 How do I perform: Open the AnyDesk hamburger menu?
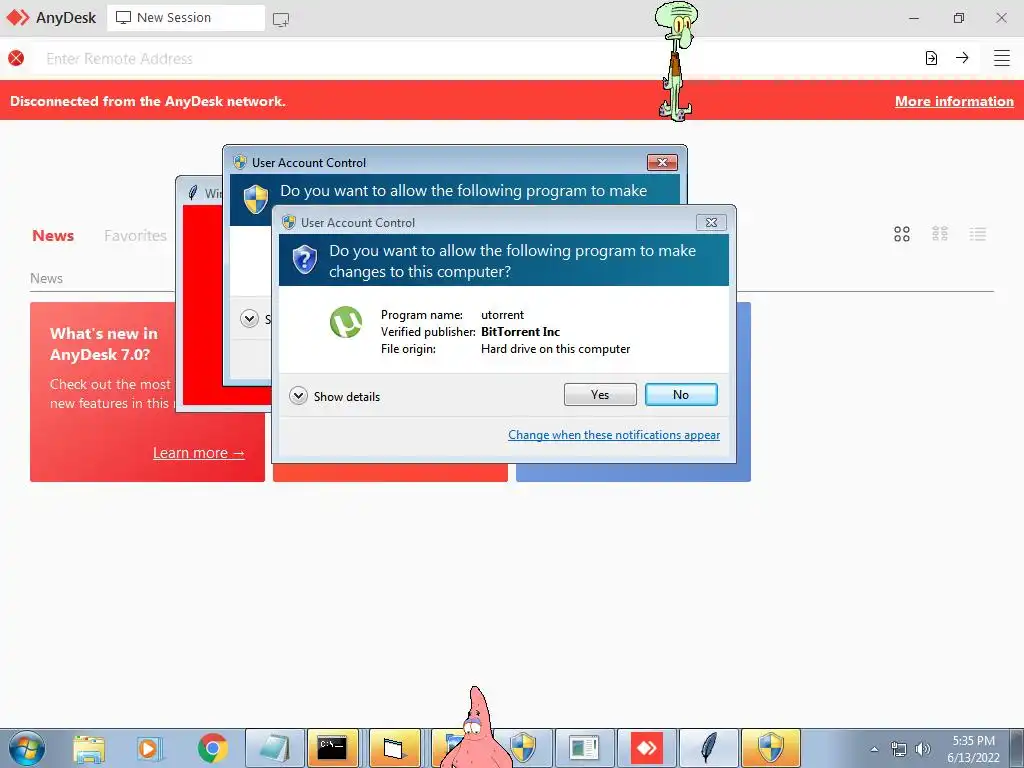(x=1002, y=58)
